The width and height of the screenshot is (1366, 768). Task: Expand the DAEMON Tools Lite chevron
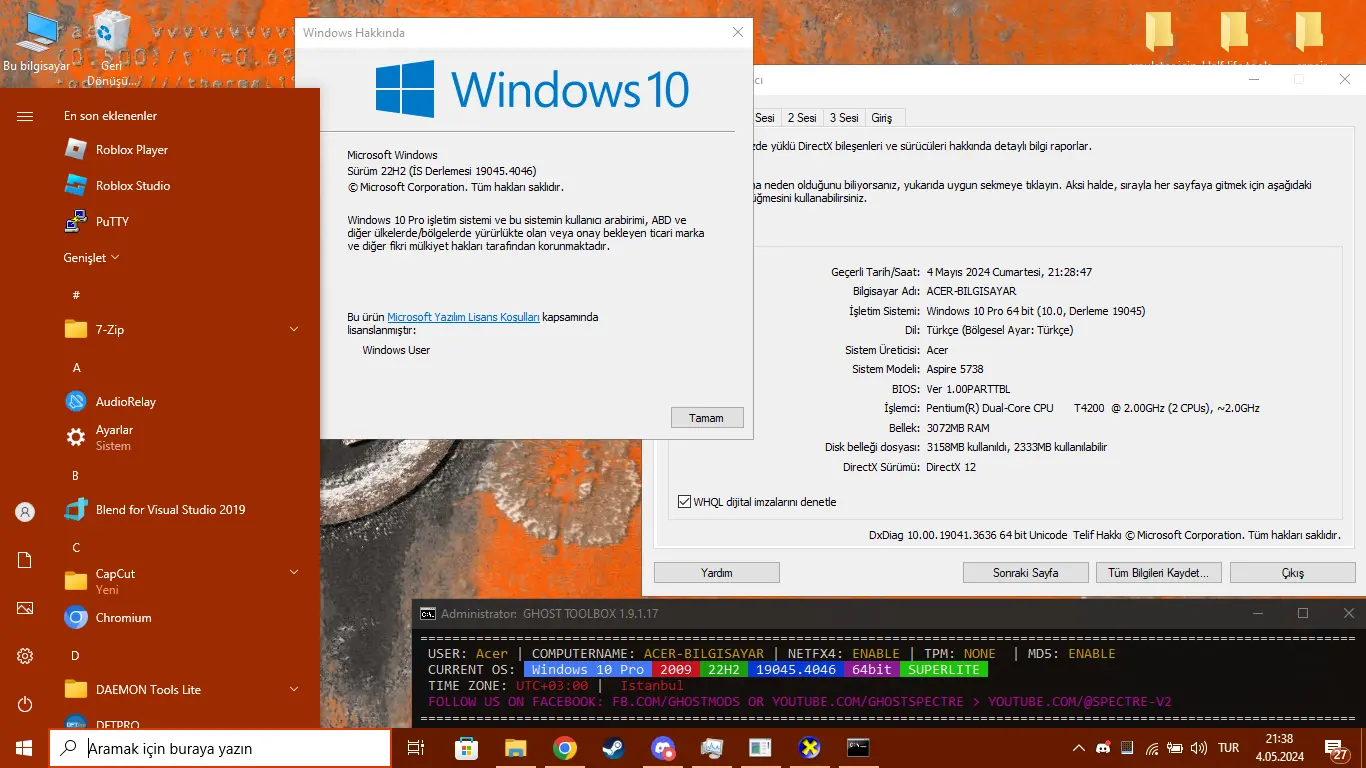click(294, 689)
